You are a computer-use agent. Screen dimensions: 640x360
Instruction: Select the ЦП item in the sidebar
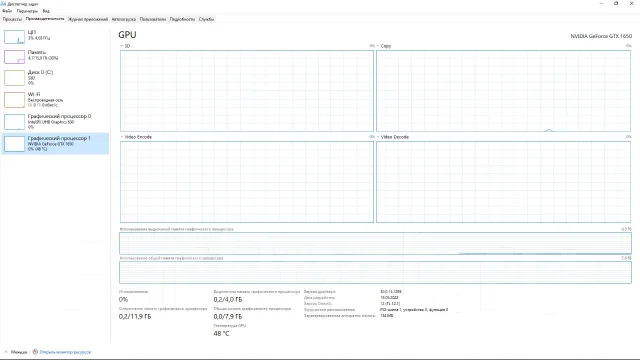(56, 36)
